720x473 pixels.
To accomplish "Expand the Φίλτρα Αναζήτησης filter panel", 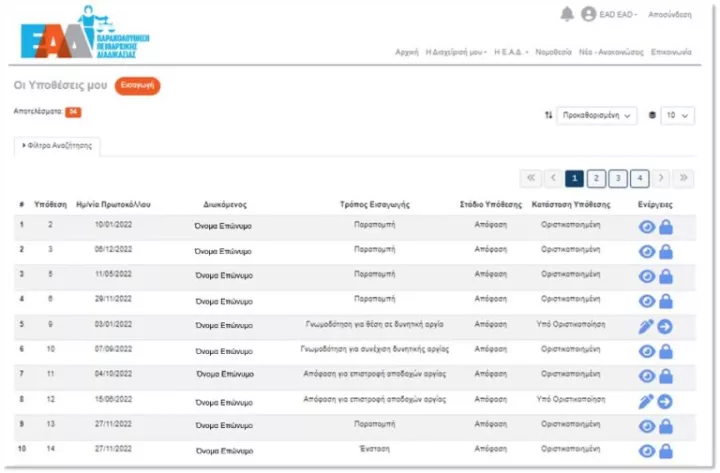I will click(57, 146).
